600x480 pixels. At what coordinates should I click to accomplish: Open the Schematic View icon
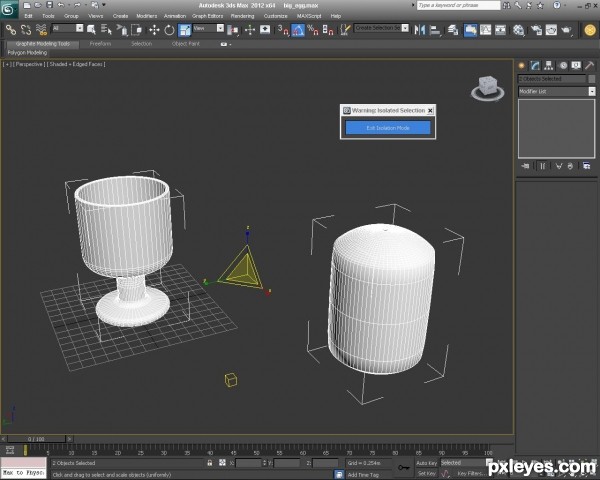[501, 29]
